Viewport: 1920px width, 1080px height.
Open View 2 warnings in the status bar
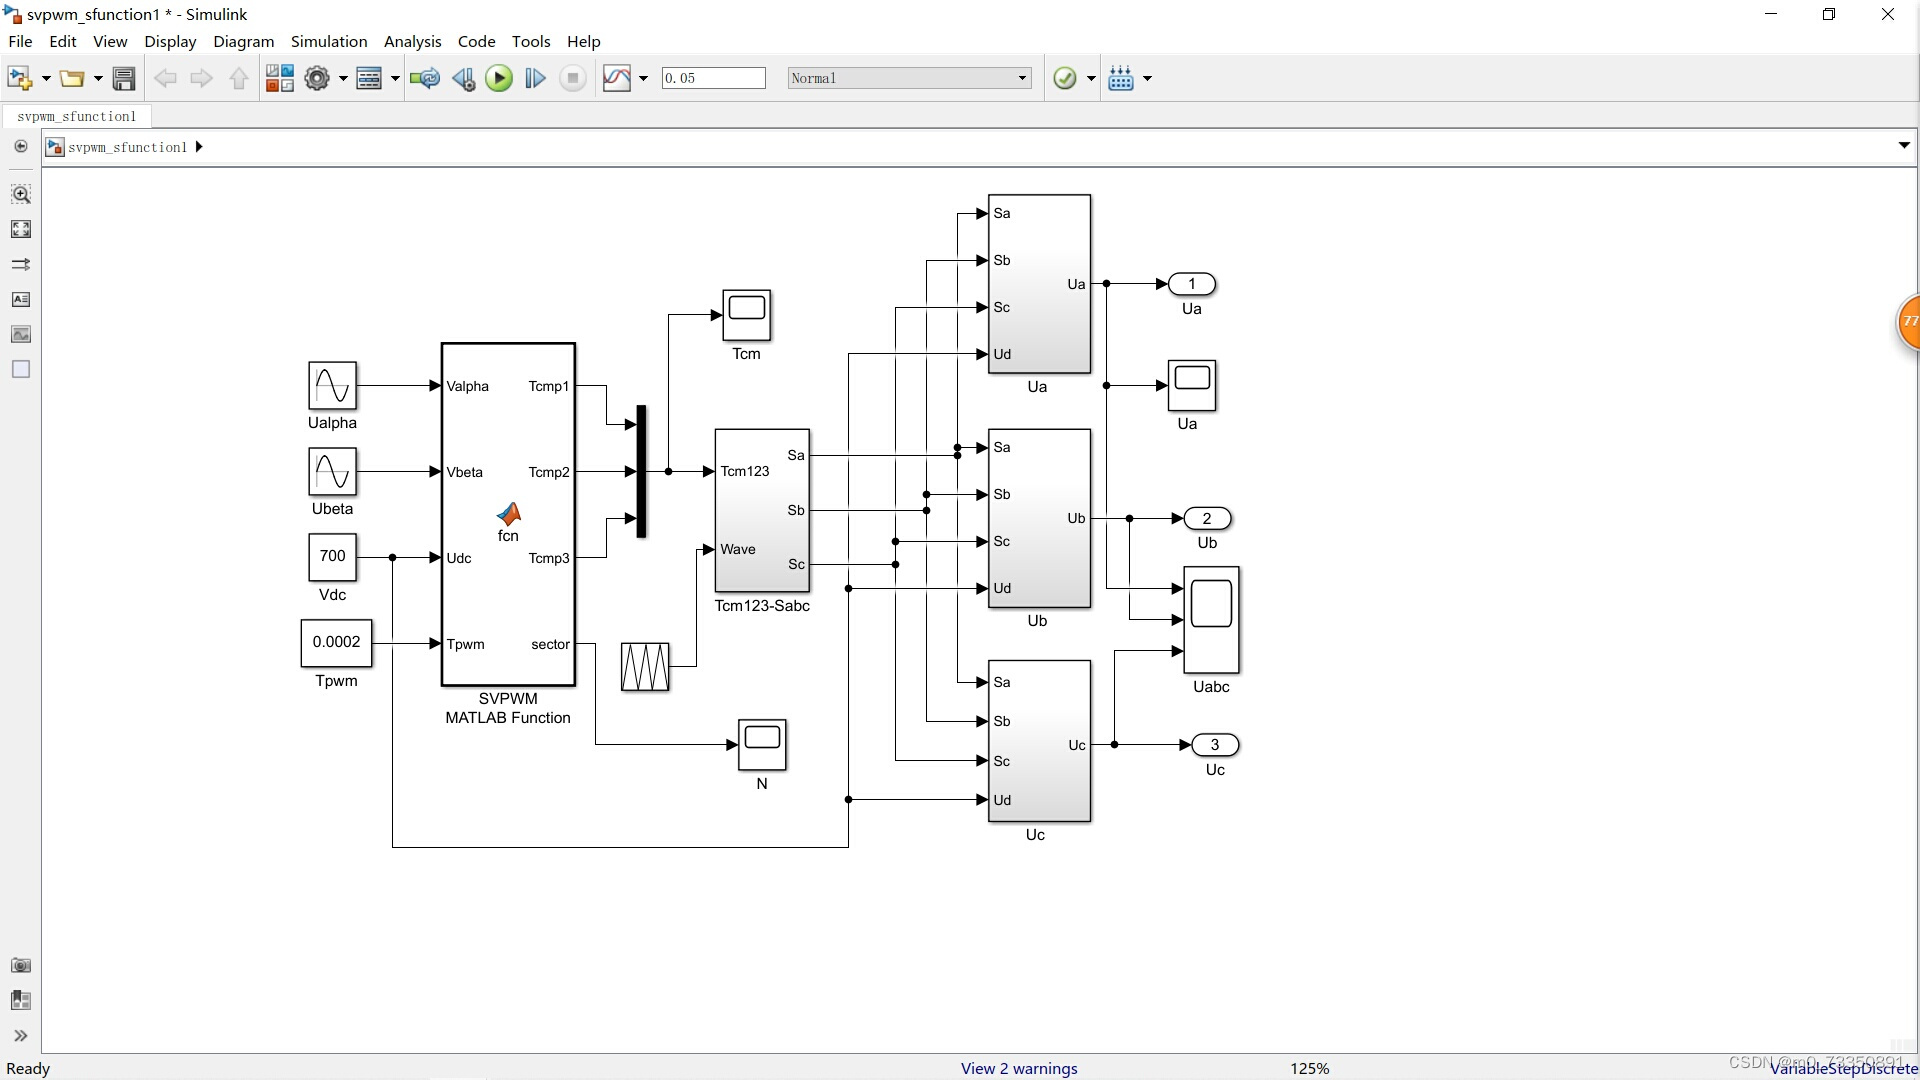pos(1018,1068)
